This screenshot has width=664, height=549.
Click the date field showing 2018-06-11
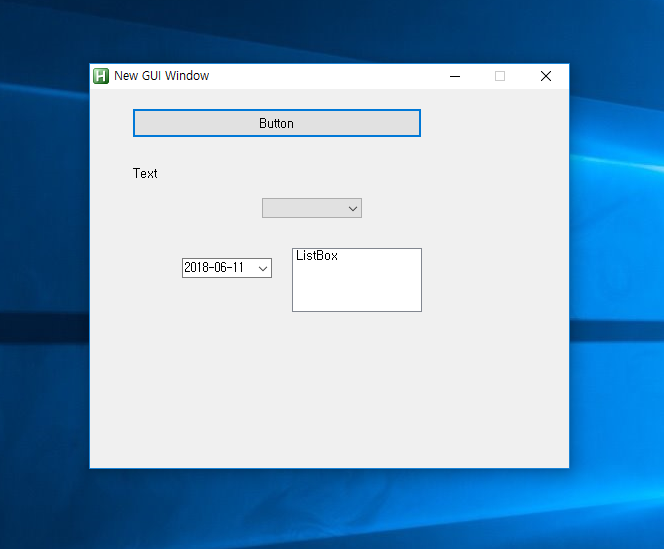click(x=227, y=268)
